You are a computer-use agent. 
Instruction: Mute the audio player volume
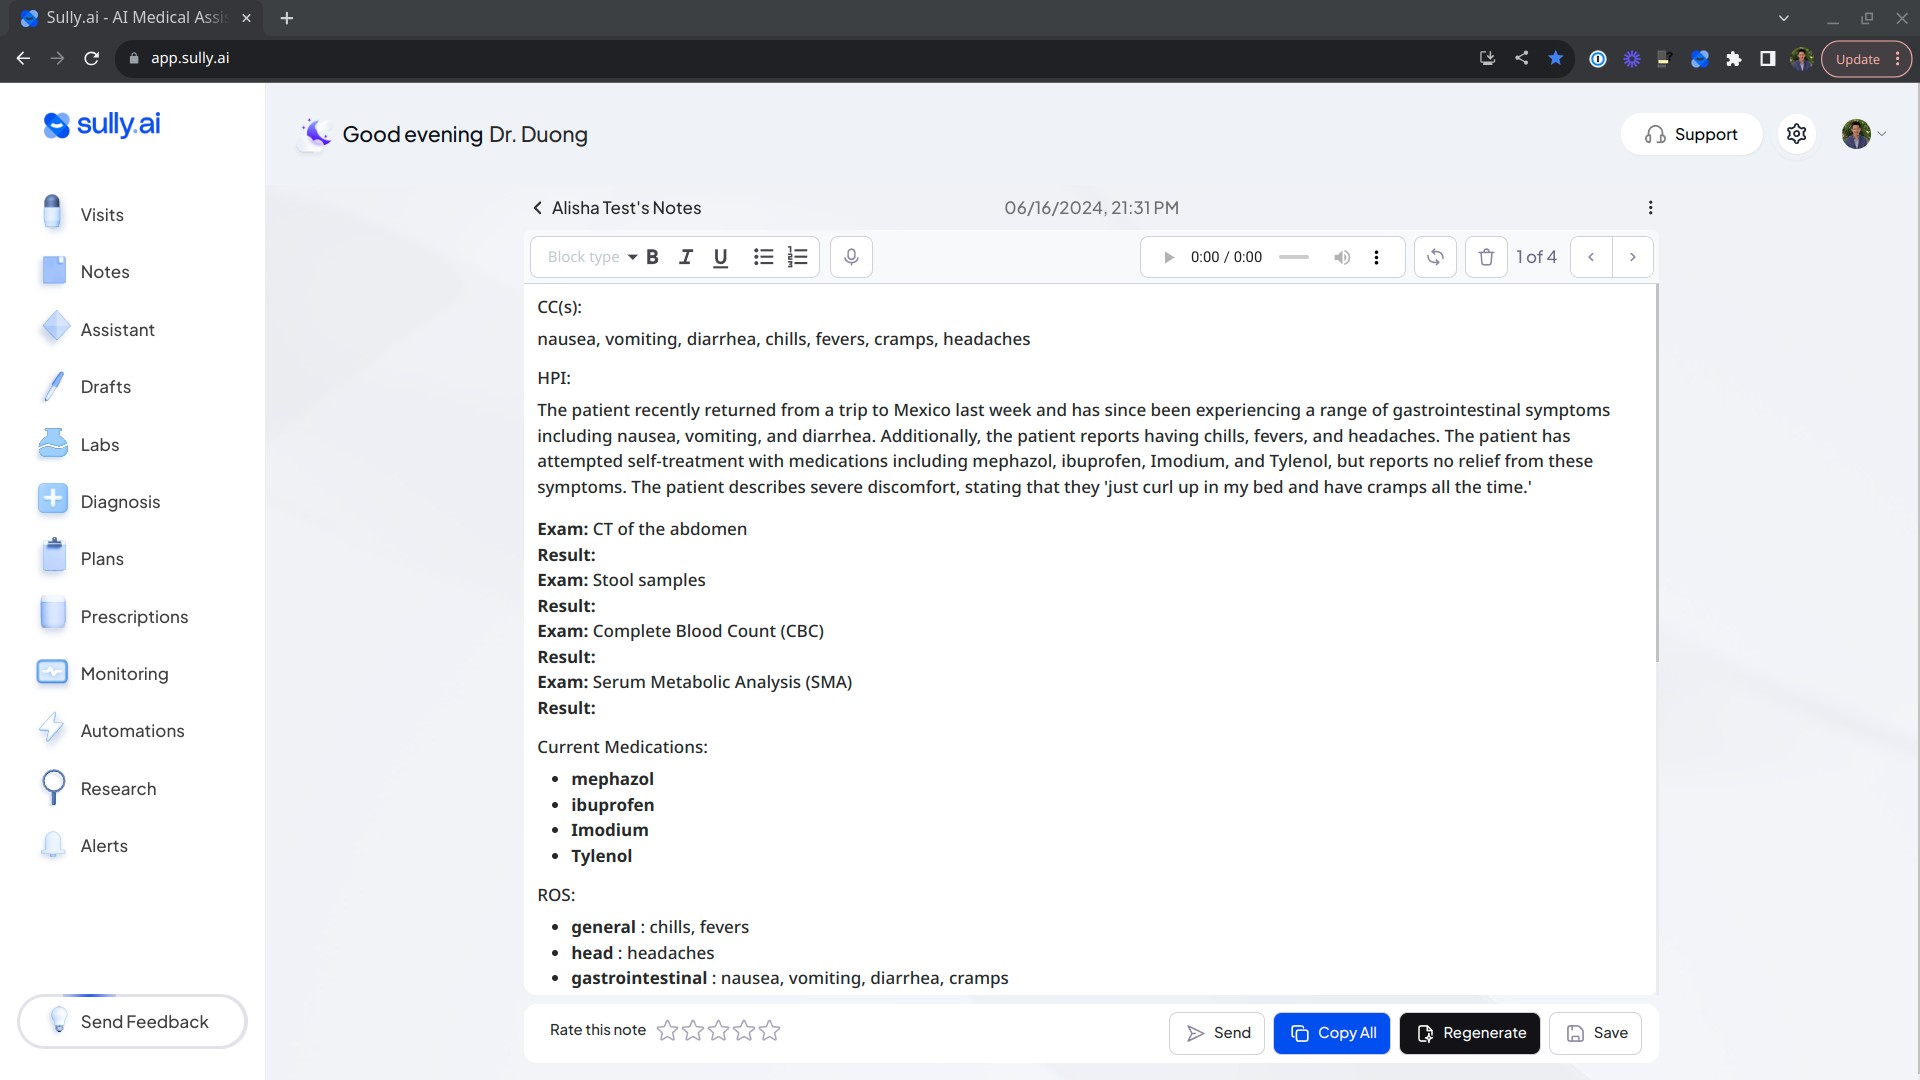[1342, 257]
